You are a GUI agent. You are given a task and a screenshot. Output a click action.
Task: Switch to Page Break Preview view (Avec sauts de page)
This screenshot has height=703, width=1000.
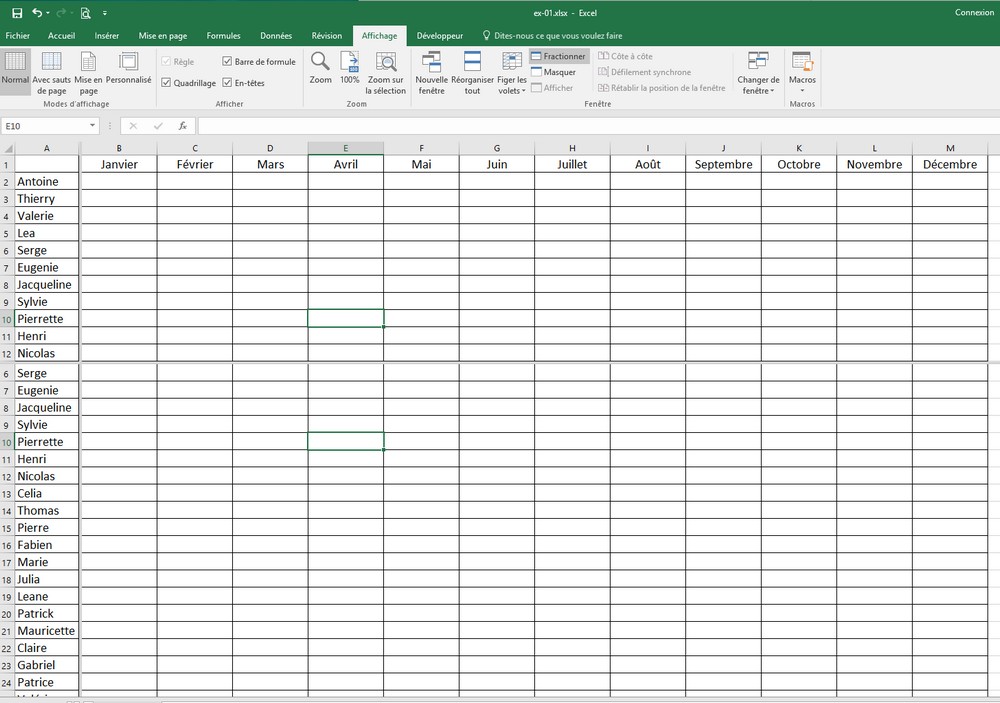pyautogui.click(x=51, y=73)
